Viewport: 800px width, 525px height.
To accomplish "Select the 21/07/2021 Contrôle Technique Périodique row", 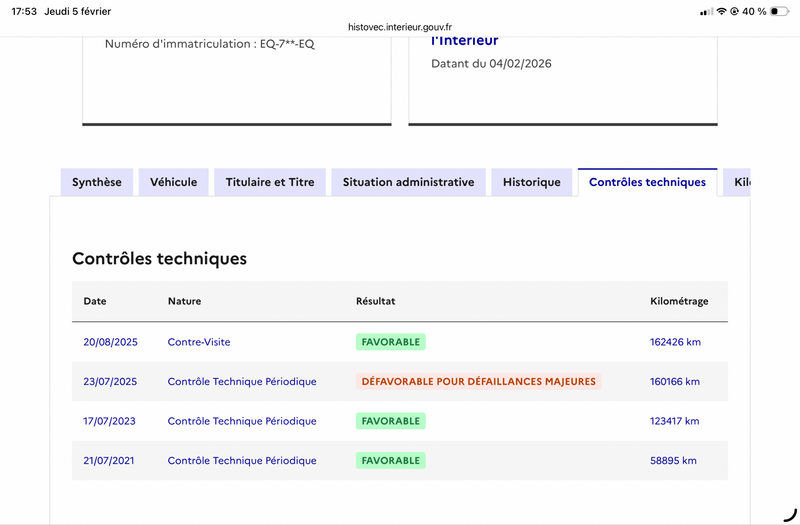I will [x=242, y=461].
